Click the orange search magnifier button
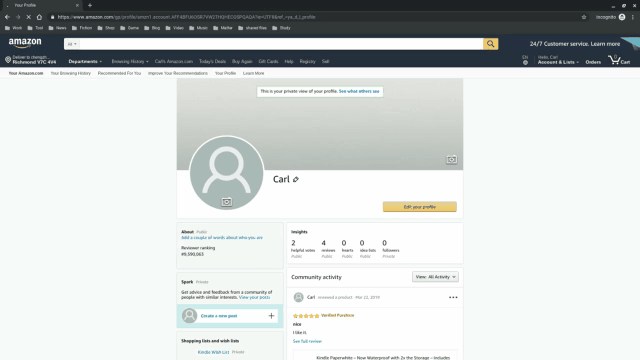The image size is (640, 360). [x=491, y=44]
